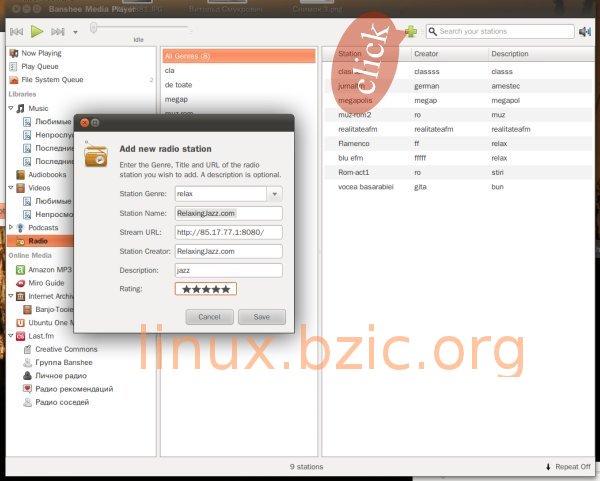
Task: Collapse the Music library expander
Action: [x=11, y=108]
